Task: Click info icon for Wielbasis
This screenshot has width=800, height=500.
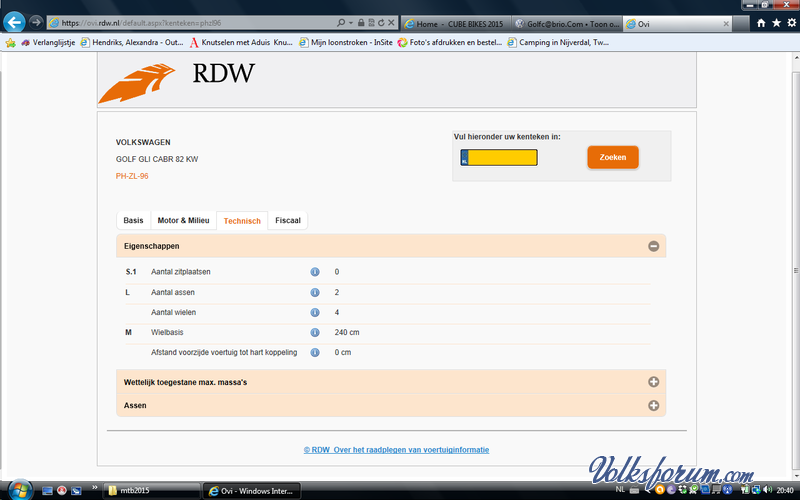Action: [x=315, y=333]
